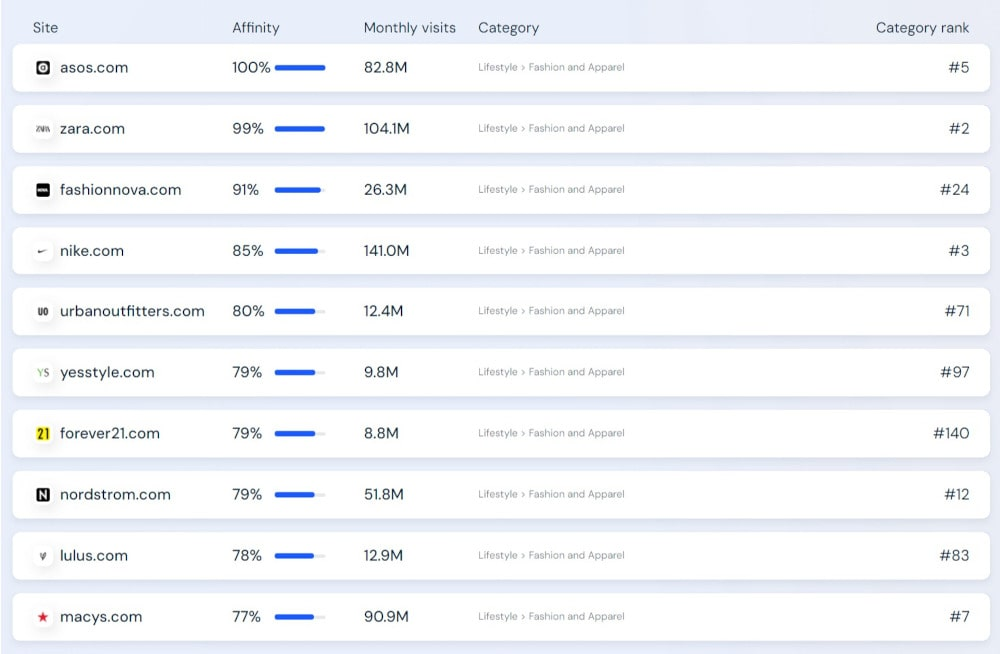Viewport: 1000px width, 654px height.
Task: Click the Fashion and Apparel category for nike.com
Action: click(x=577, y=251)
